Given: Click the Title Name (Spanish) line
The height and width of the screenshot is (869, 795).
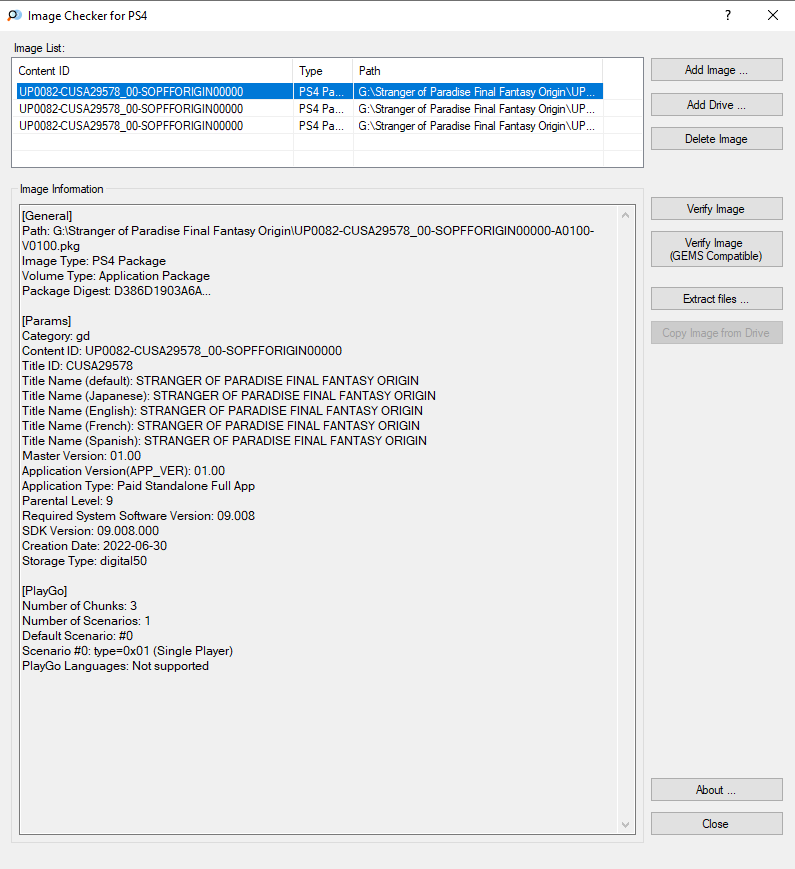Looking at the screenshot, I should tap(225, 440).
